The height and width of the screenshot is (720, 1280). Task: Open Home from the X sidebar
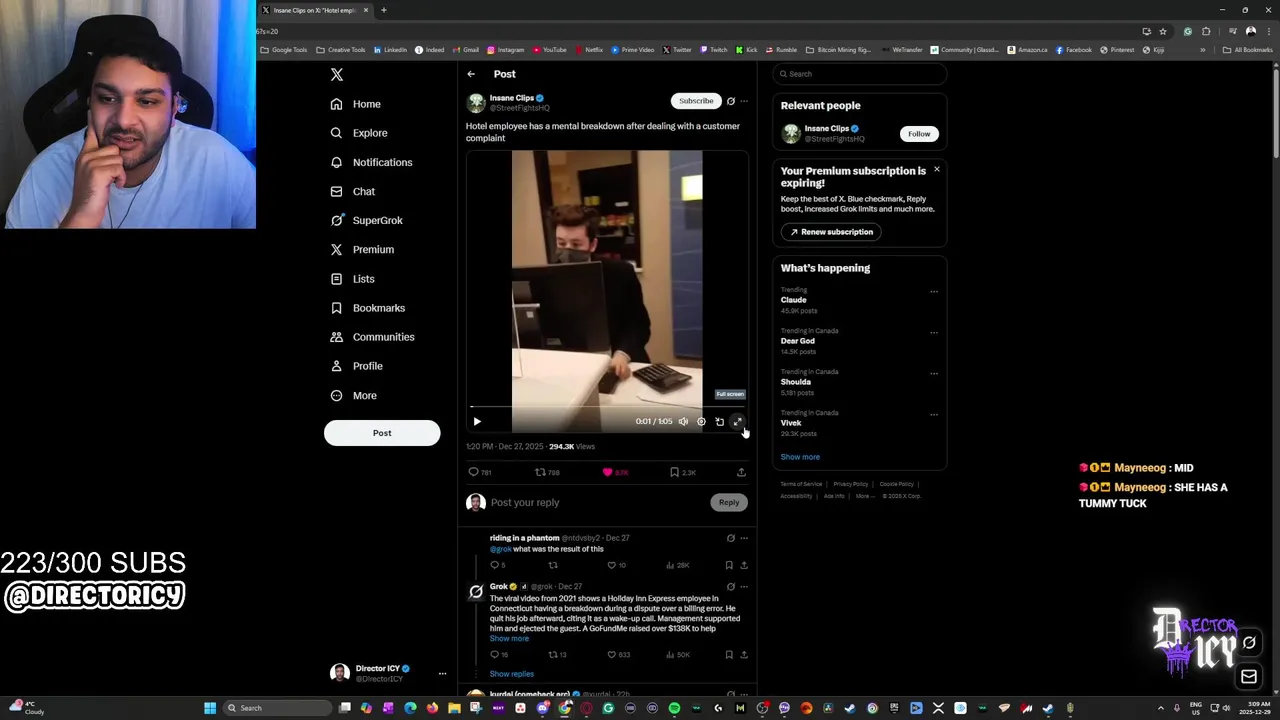pos(355,104)
